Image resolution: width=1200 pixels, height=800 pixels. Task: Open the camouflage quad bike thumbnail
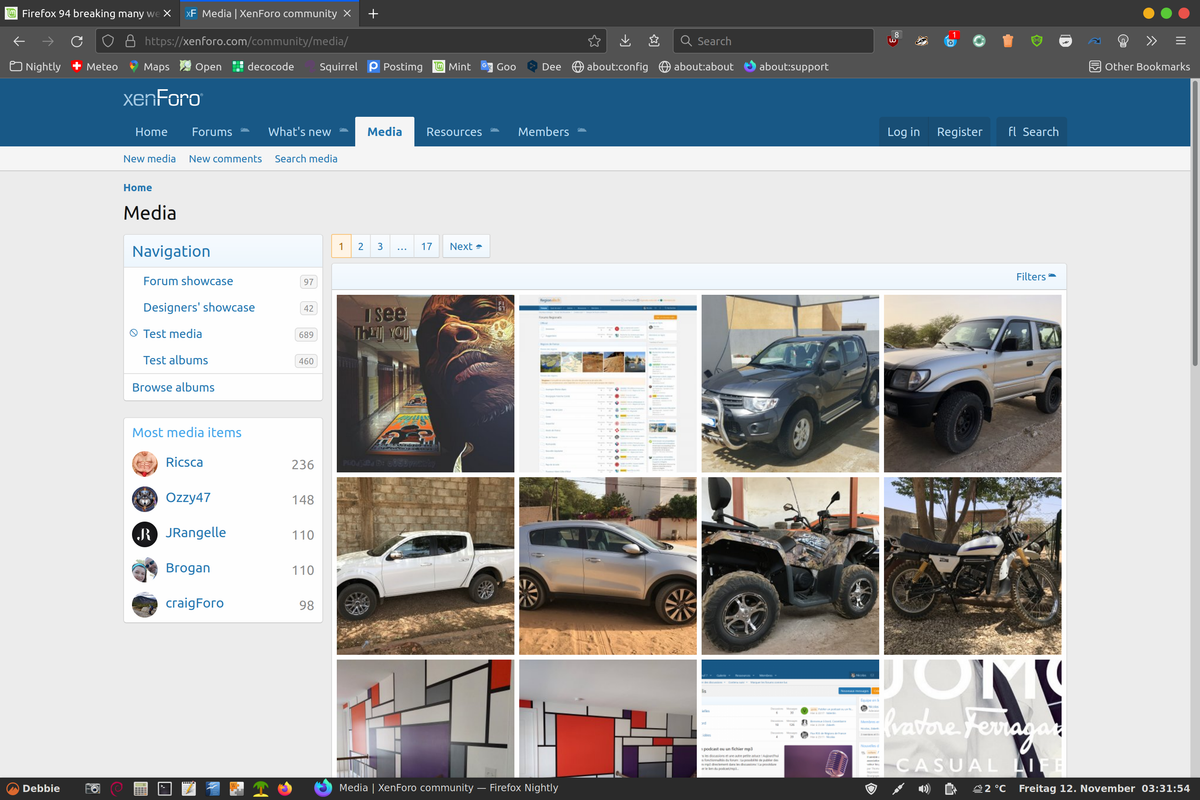(x=790, y=566)
